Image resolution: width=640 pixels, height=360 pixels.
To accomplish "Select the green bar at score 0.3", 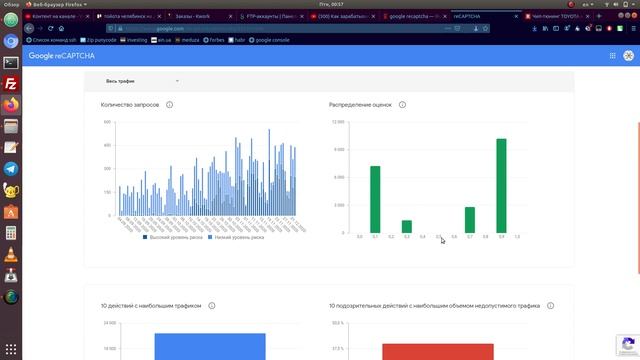I will point(407,227).
